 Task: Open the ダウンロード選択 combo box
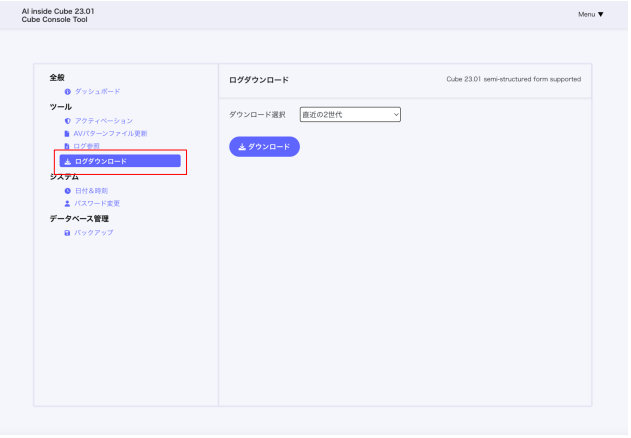[x=349, y=115]
